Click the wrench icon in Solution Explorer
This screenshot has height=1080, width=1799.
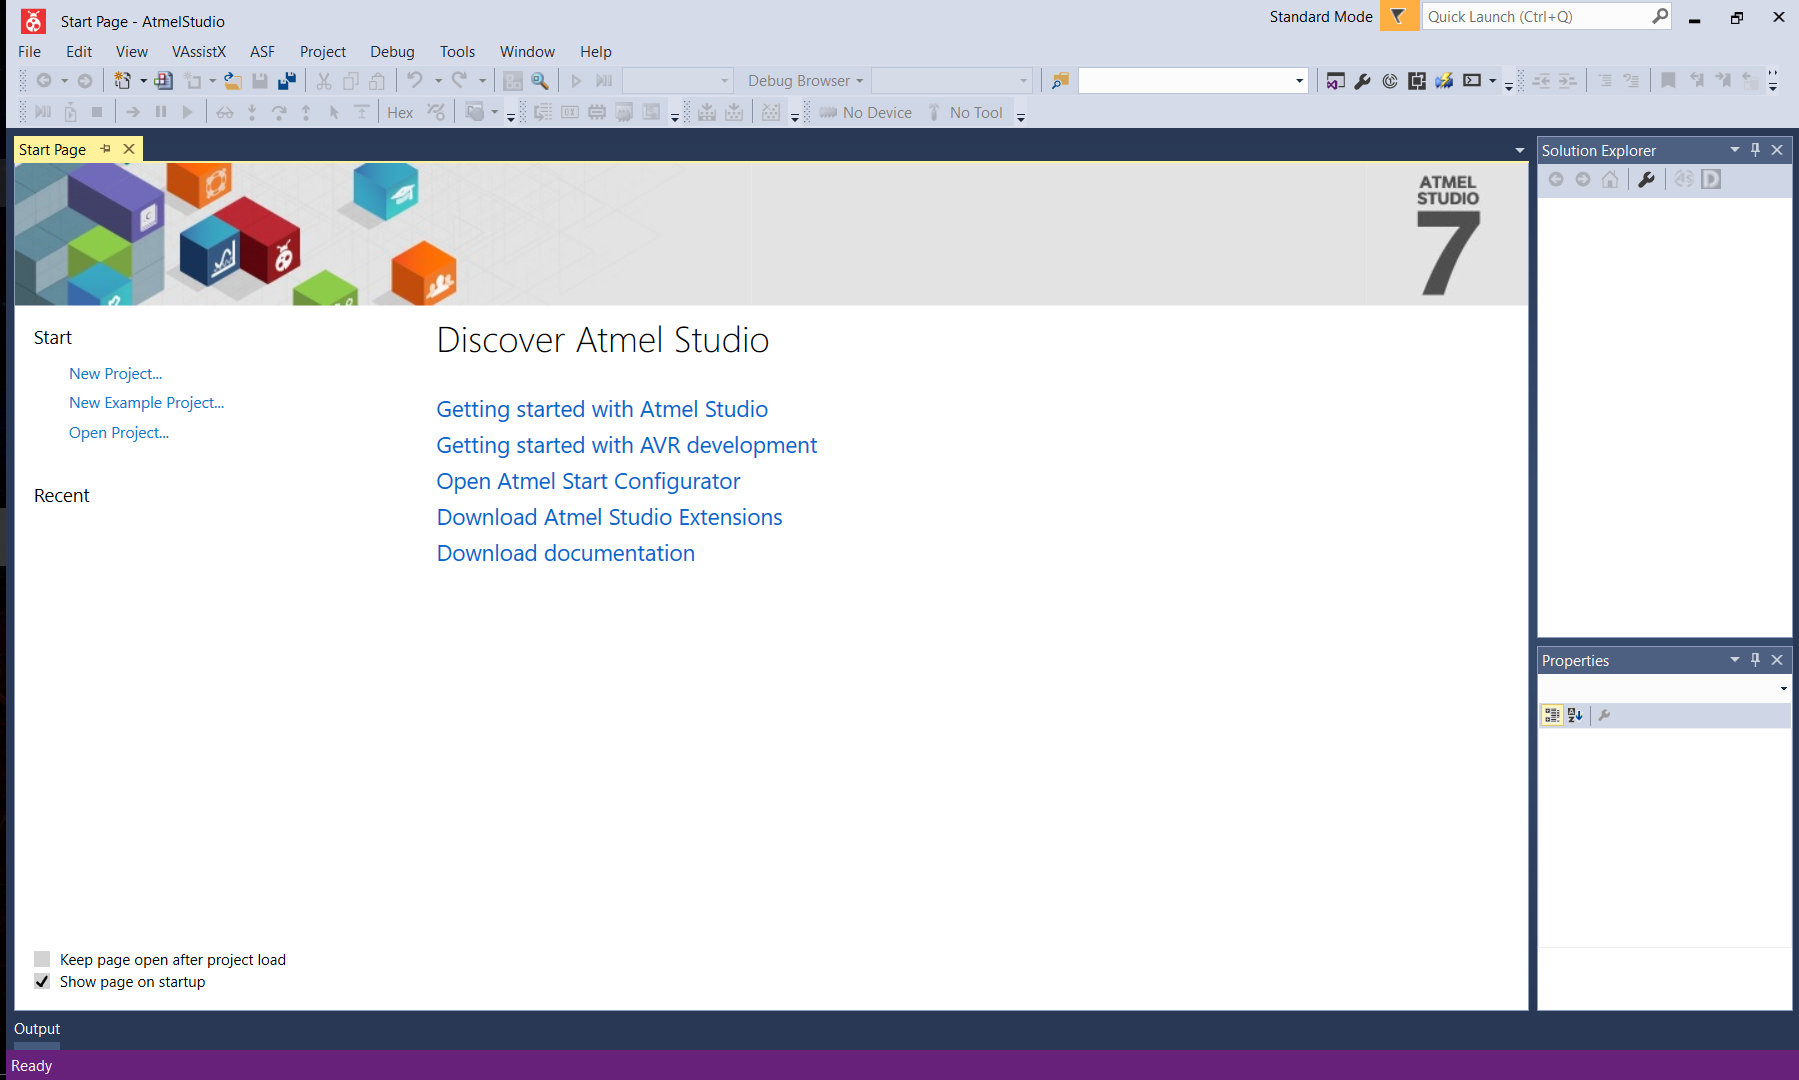tap(1646, 179)
